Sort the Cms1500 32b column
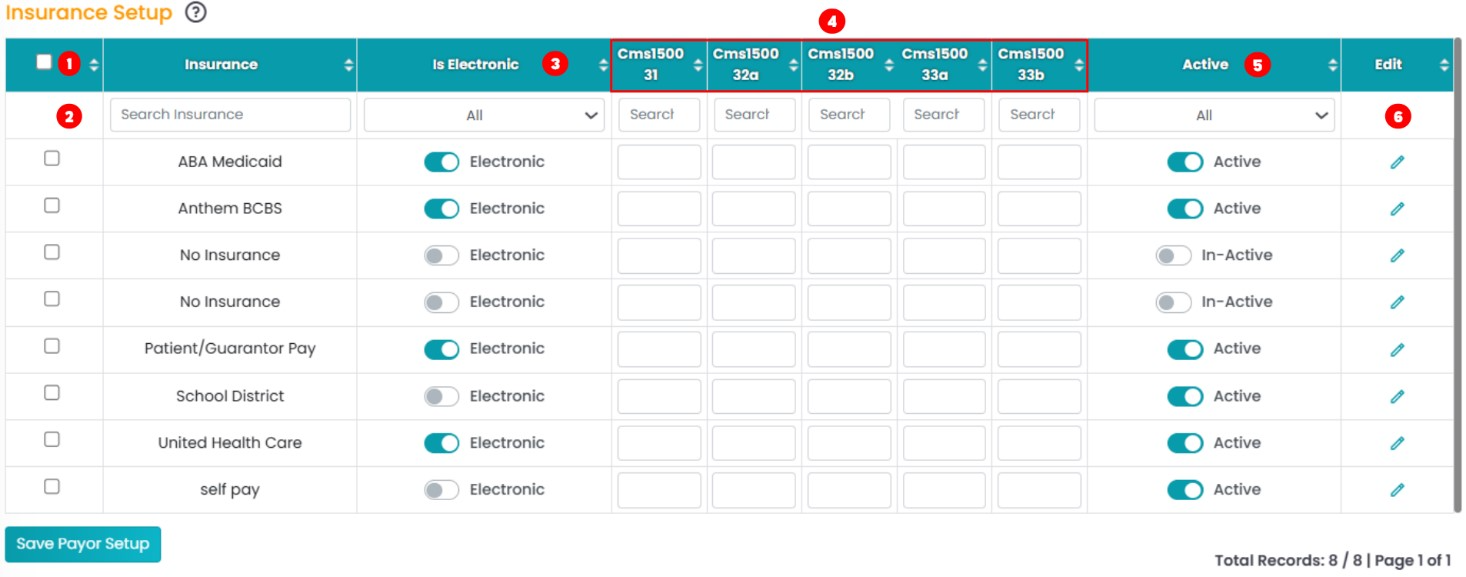Viewport: 1466px width, 577px height. [888, 65]
